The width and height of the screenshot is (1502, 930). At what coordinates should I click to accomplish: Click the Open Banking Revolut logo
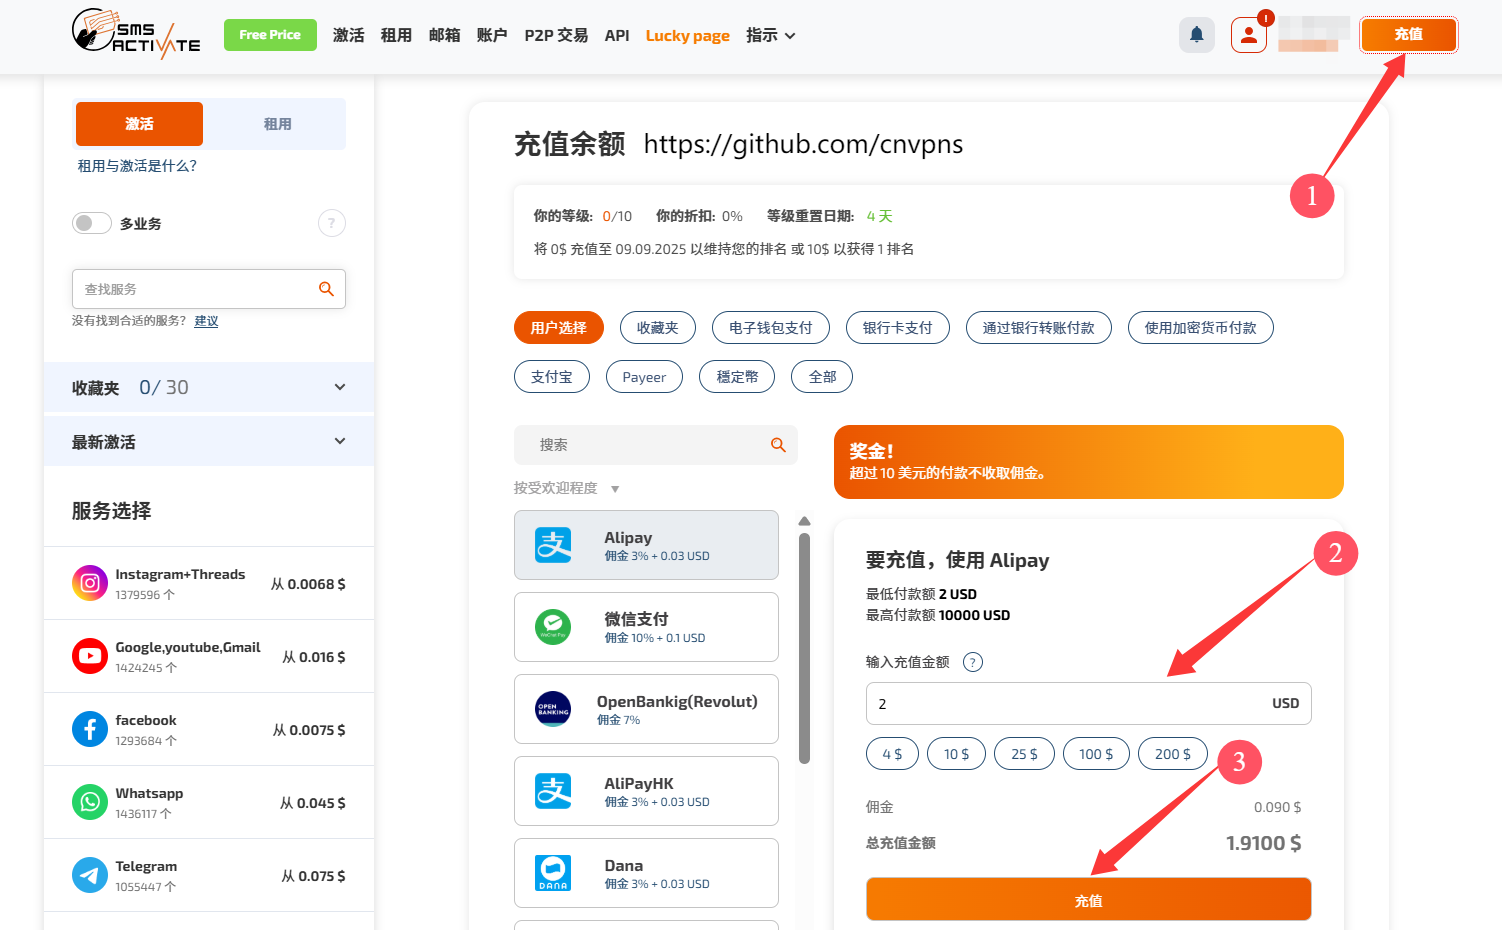tap(553, 709)
